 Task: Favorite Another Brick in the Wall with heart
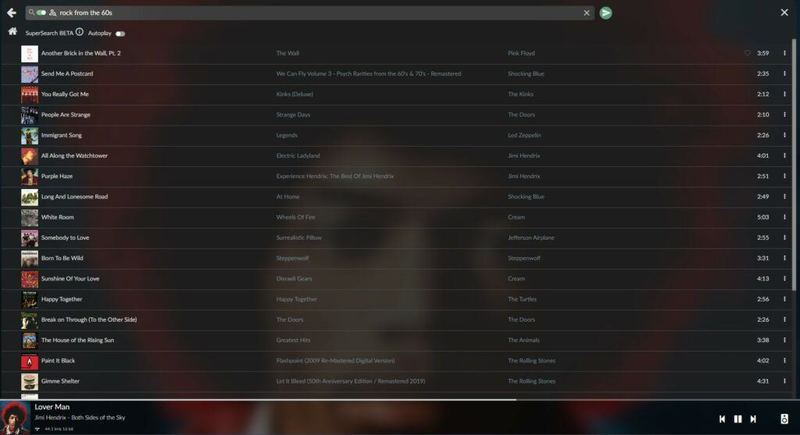click(x=747, y=53)
